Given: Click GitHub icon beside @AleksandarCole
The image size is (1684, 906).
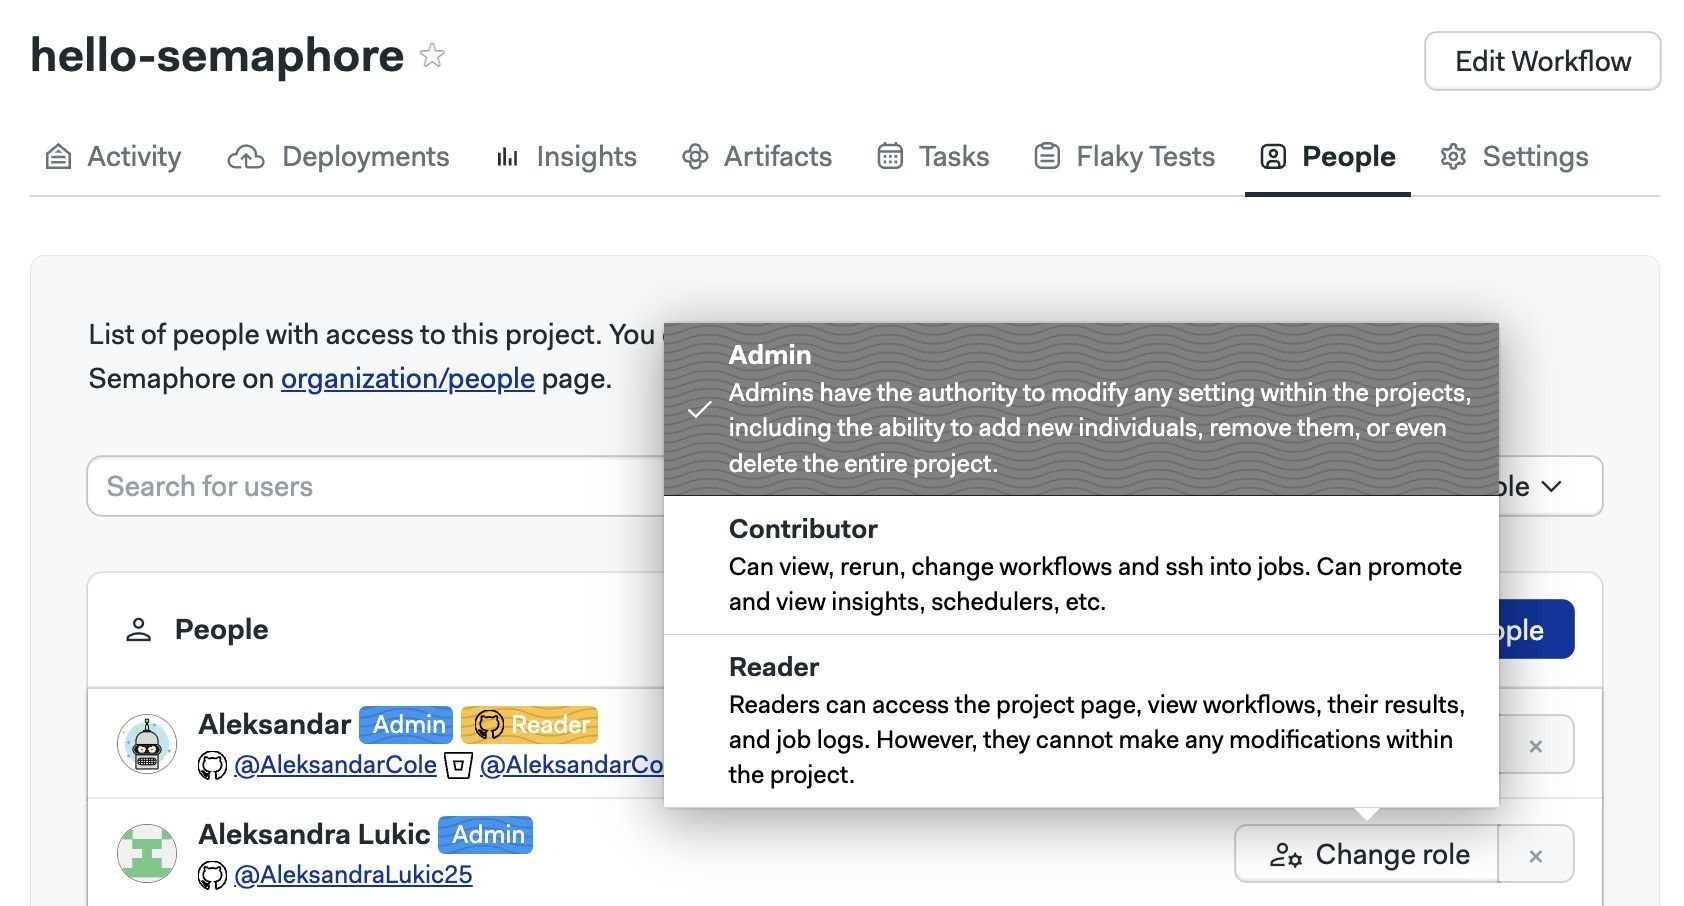Looking at the screenshot, I should 212,766.
